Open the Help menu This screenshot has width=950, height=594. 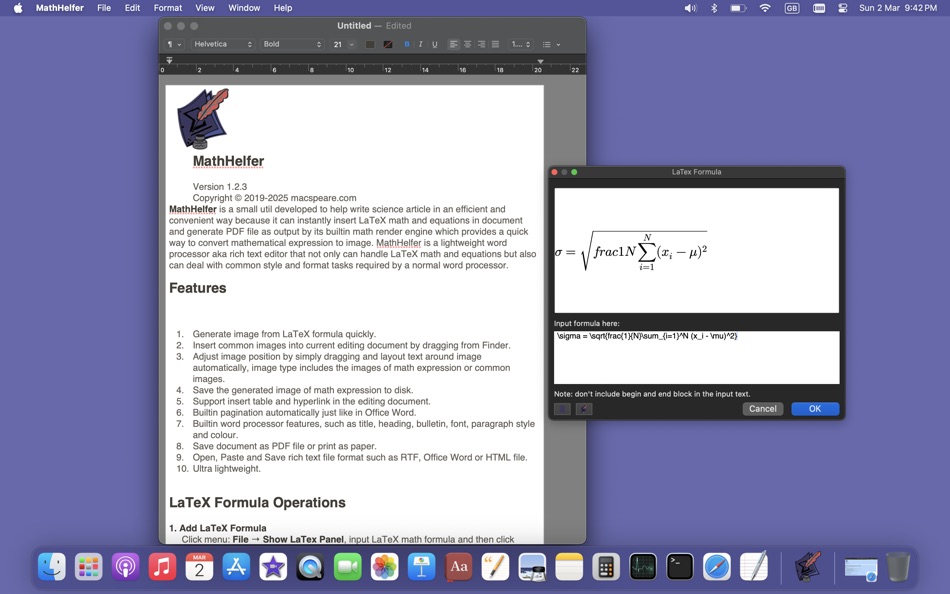coord(283,8)
